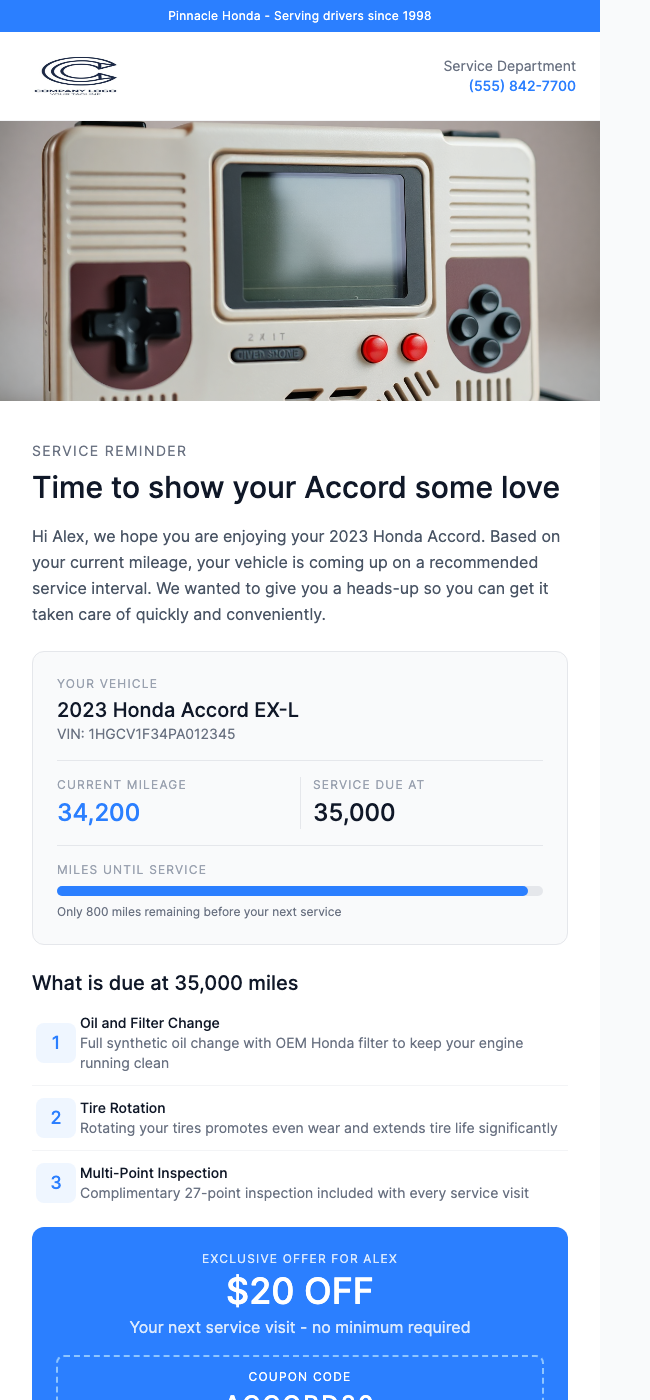Click the 35,000 service due value
The height and width of the screenshot is (1400, 650).
(x=354, y=813)
